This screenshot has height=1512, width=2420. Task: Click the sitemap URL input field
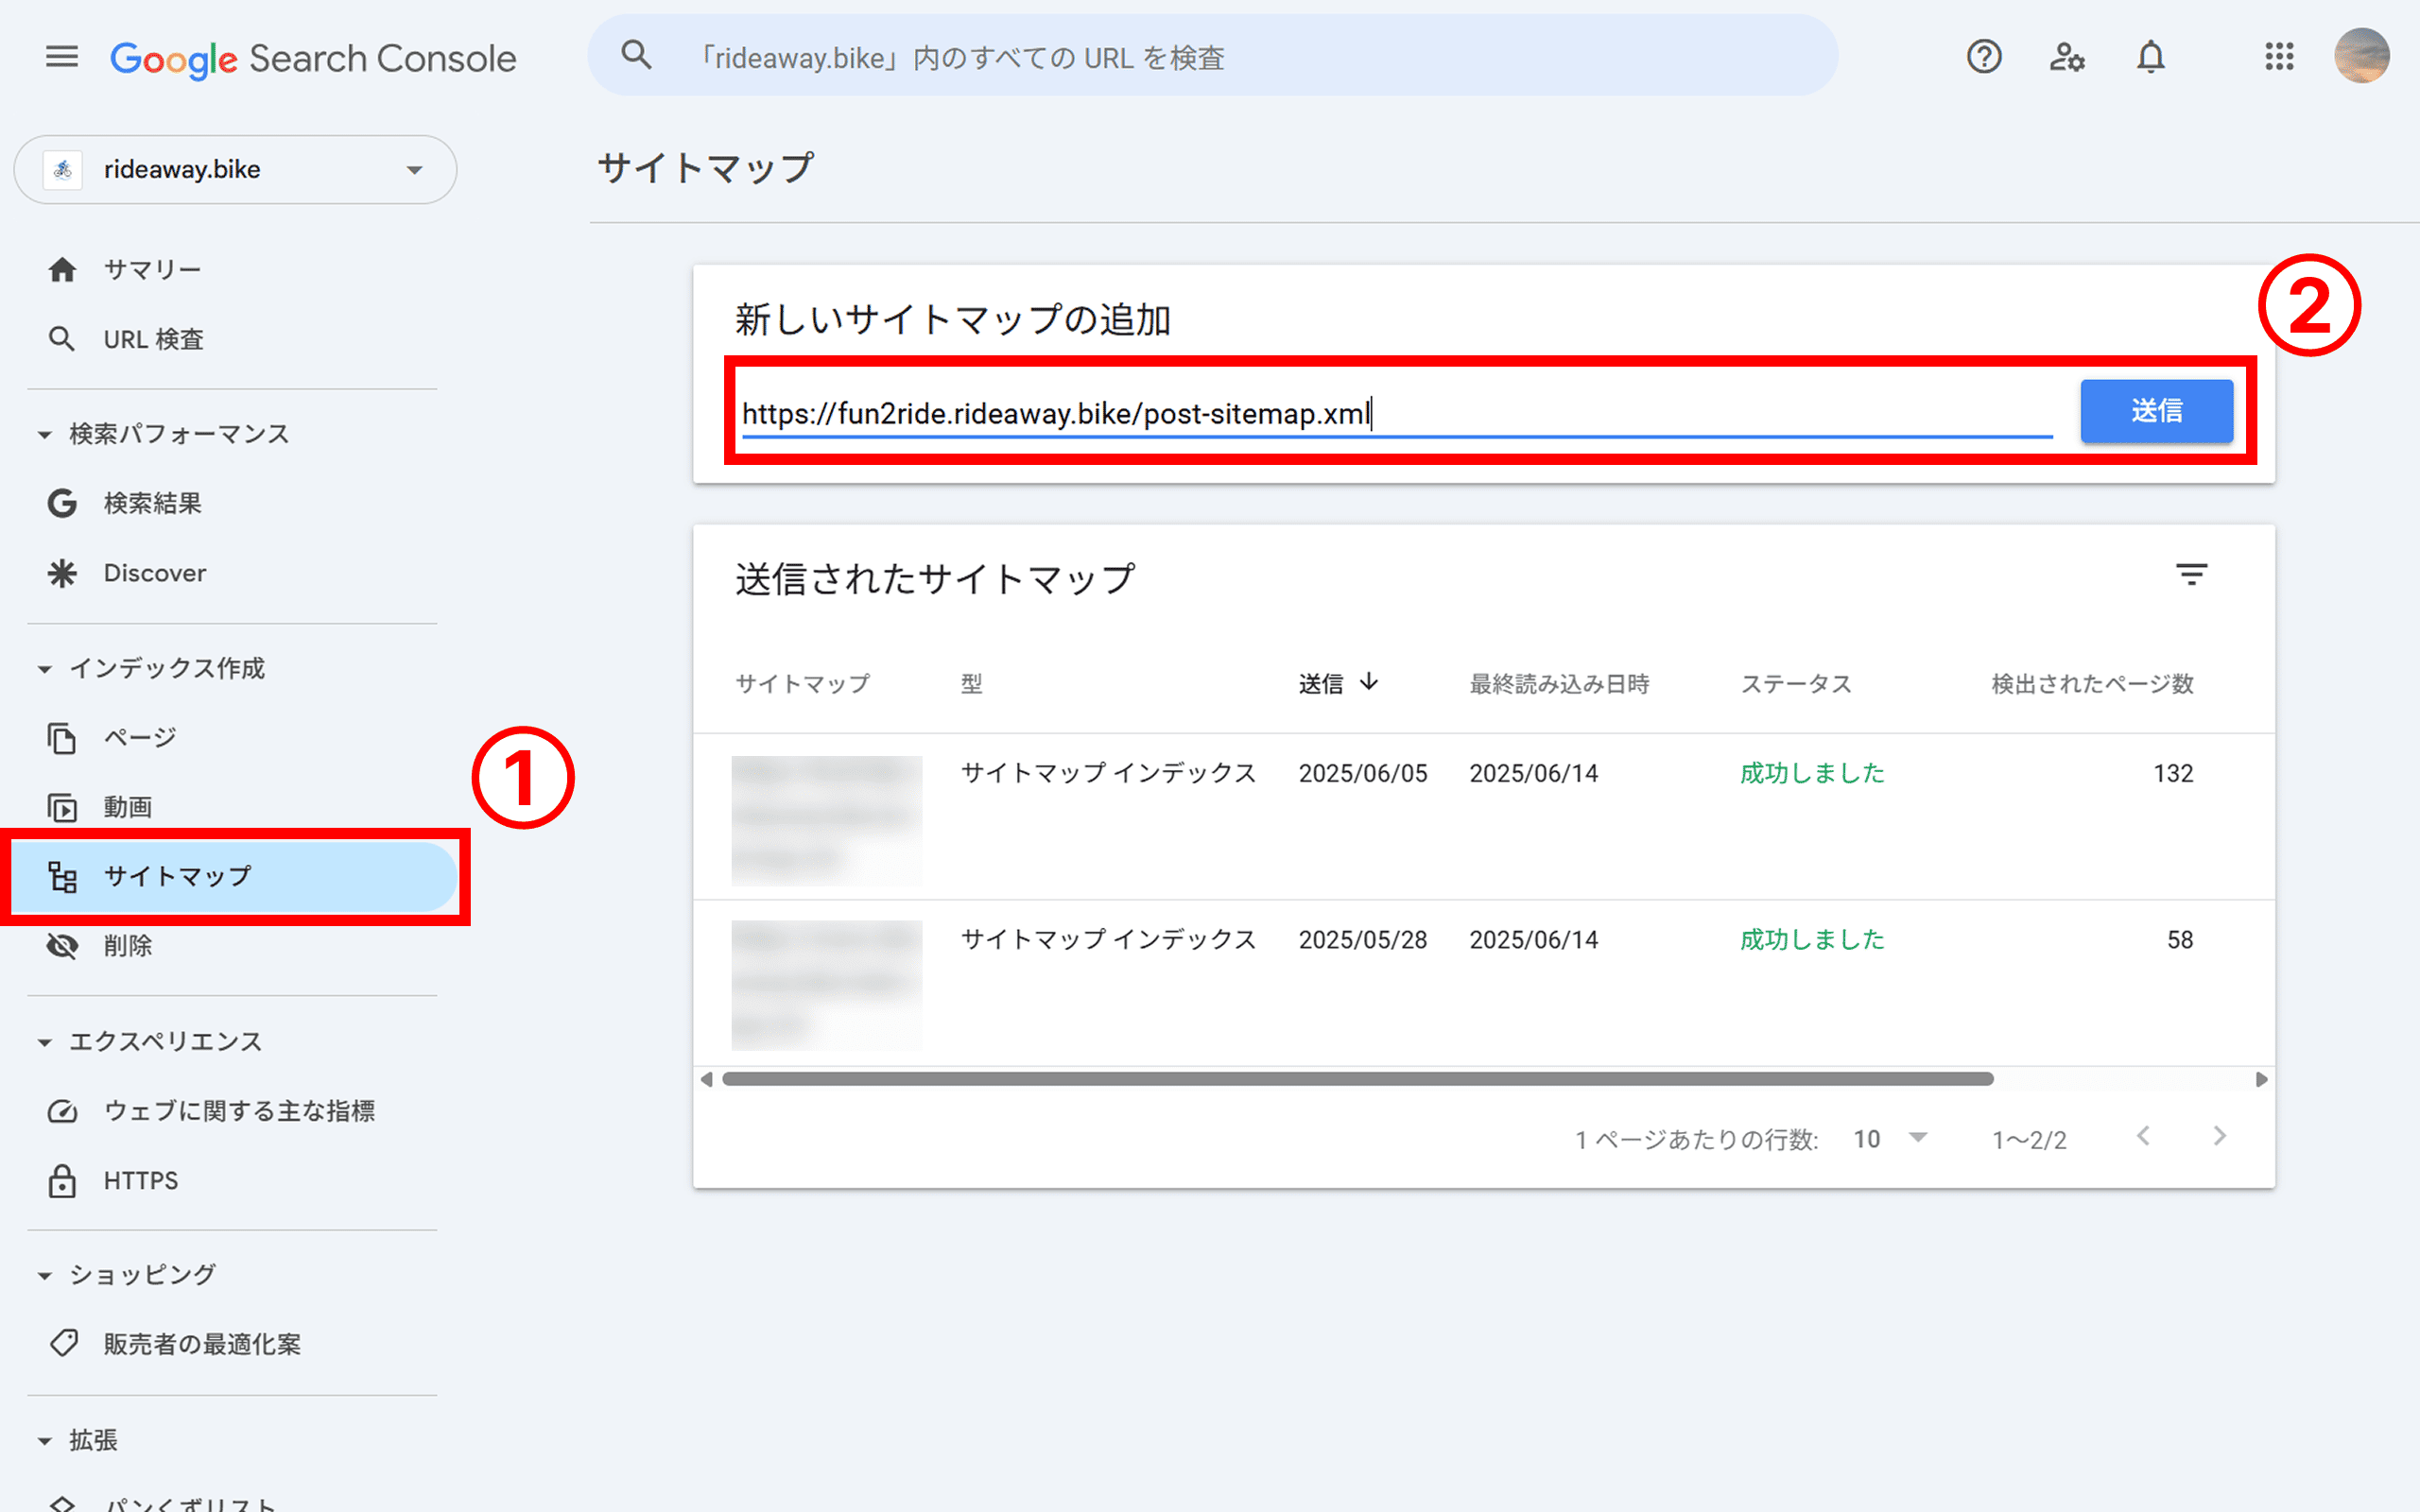tap(1397, 413)
